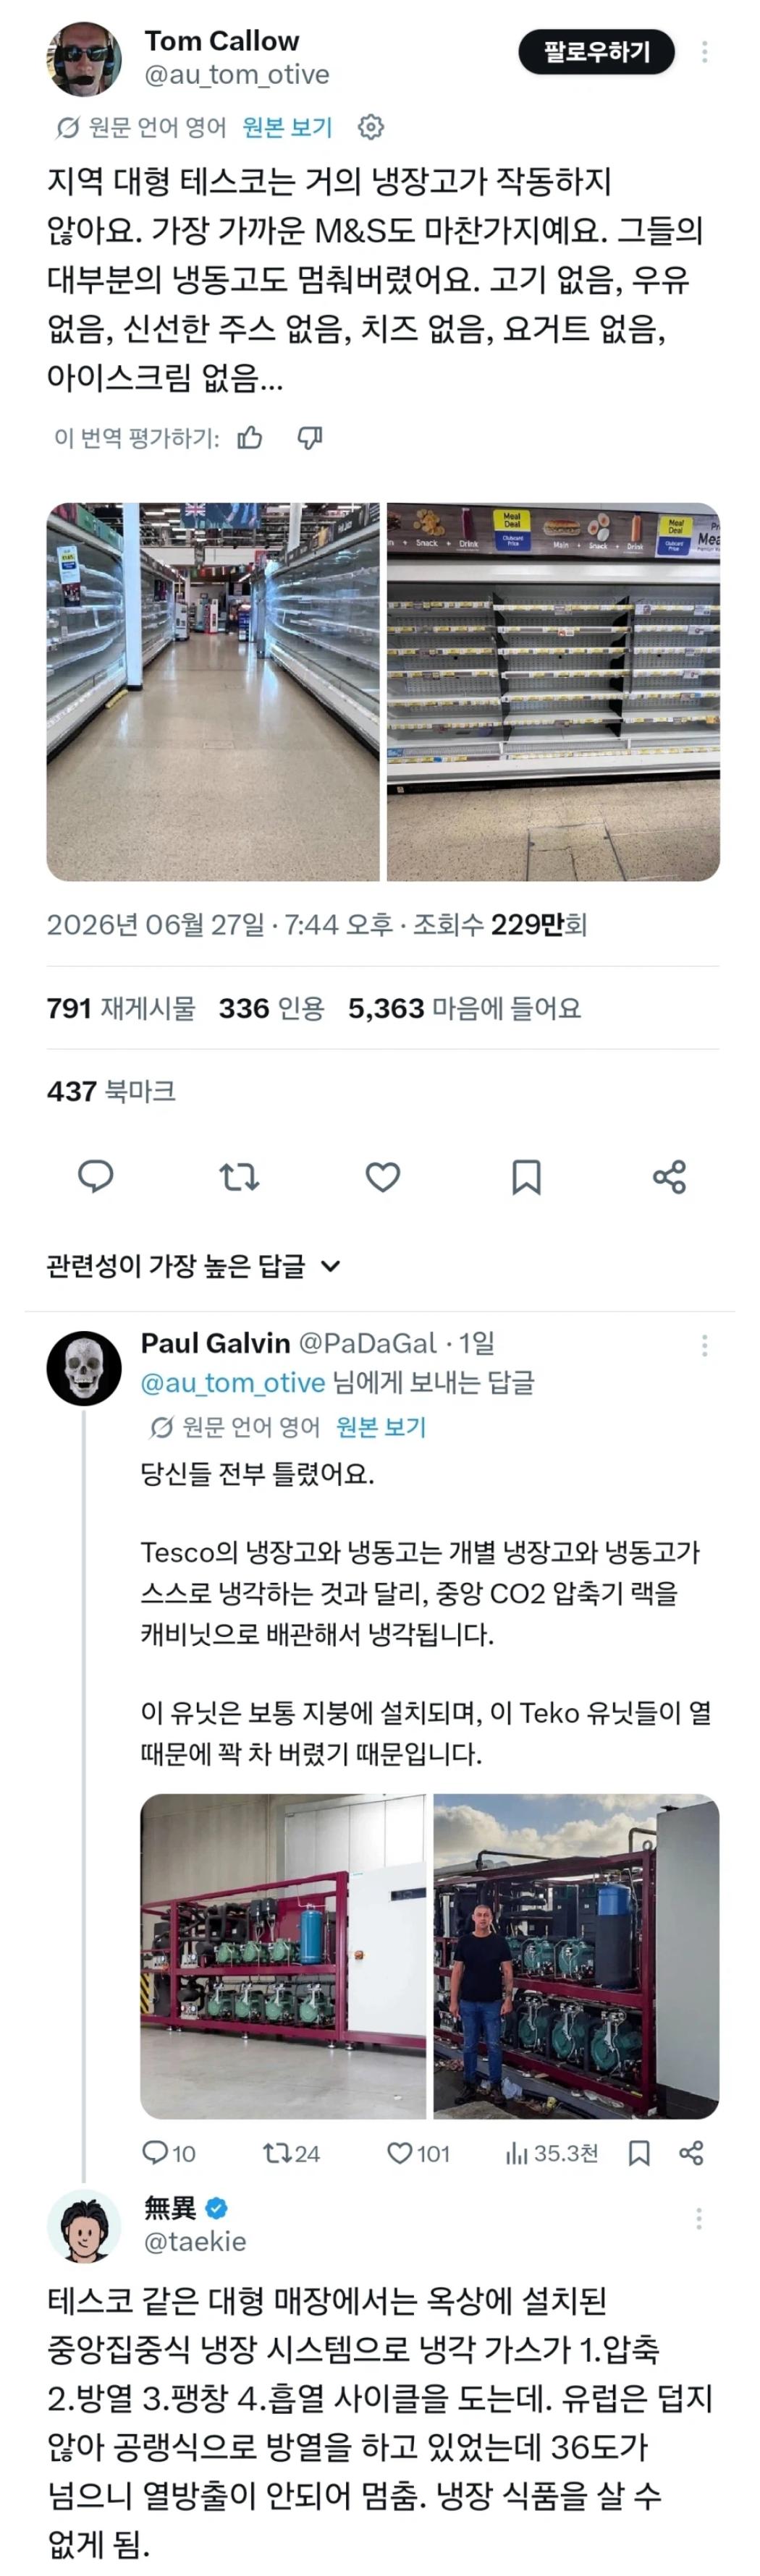Open more options for Tom Callow's post

pos(705,52)
